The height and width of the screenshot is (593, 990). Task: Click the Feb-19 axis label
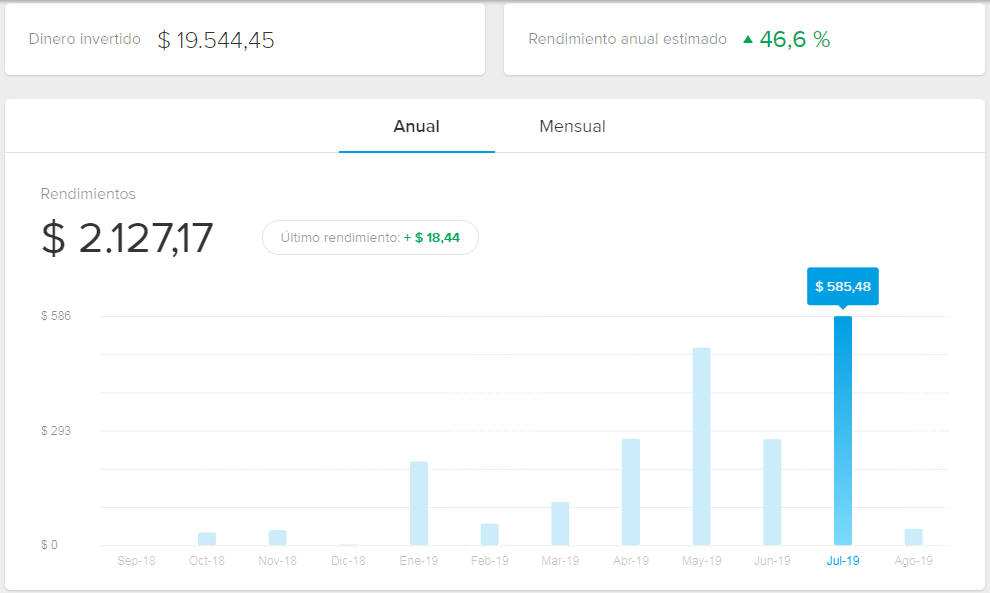click(489, 561)
